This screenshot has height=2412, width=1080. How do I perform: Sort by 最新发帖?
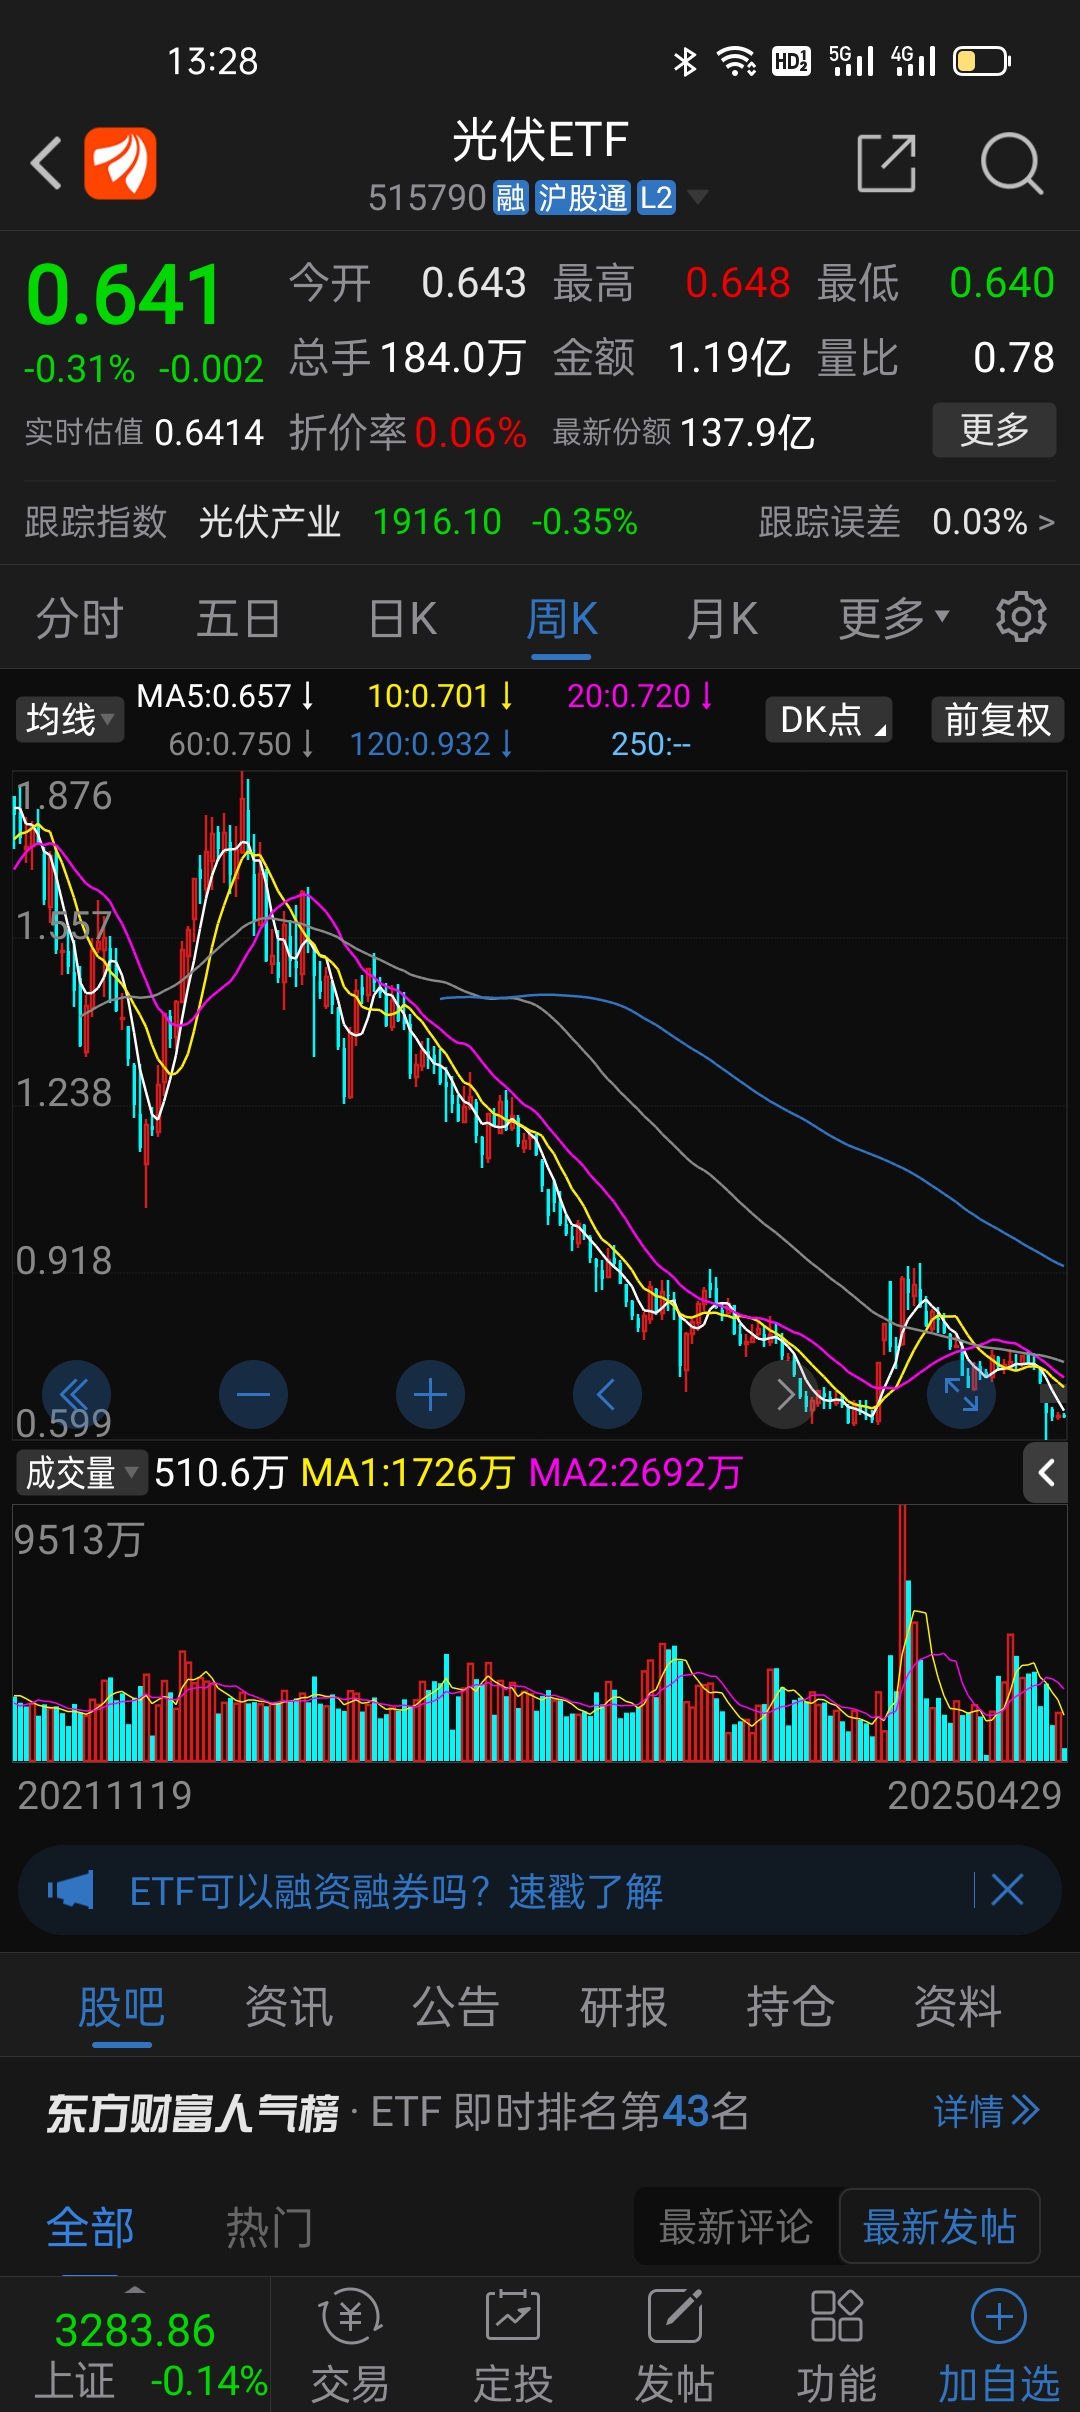(x=940, y=2227)
